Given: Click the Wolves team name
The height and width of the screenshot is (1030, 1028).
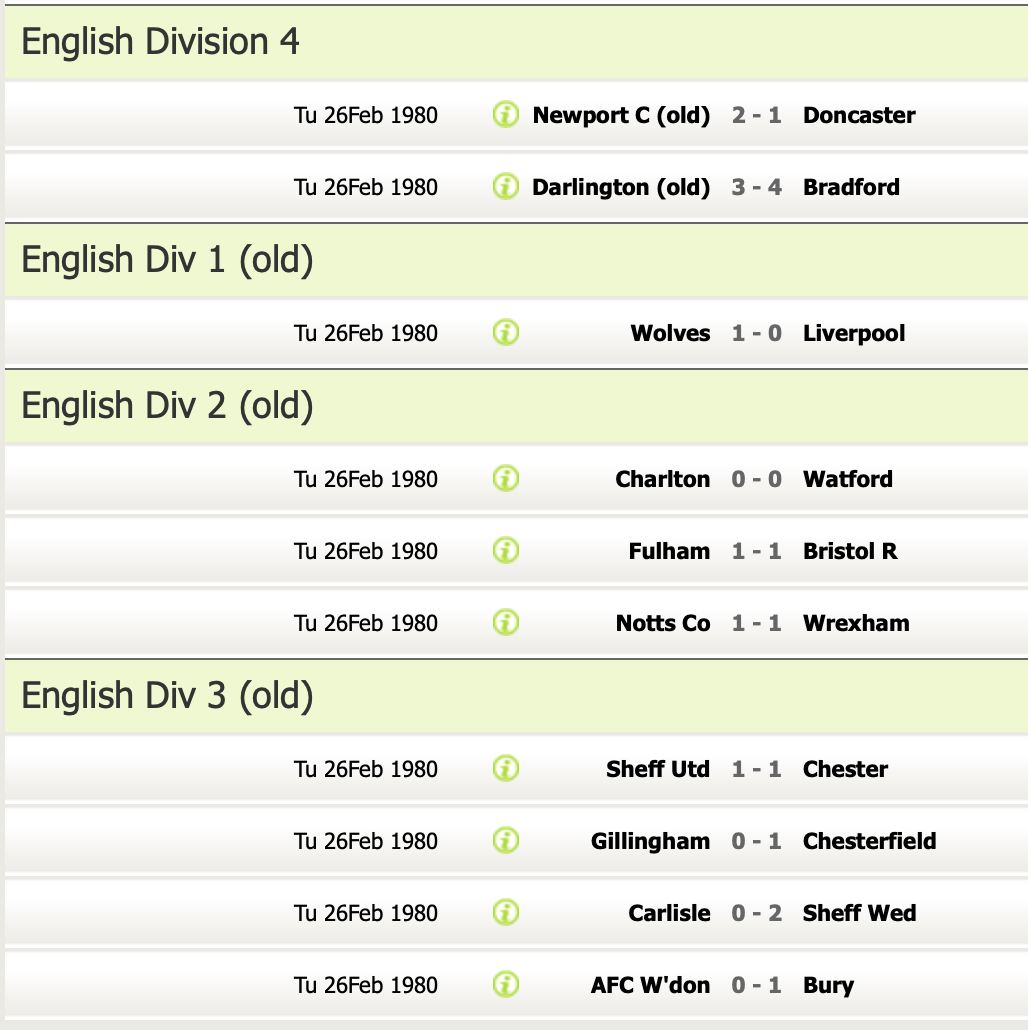Looking at the screenshot, I should coord(670,333).
